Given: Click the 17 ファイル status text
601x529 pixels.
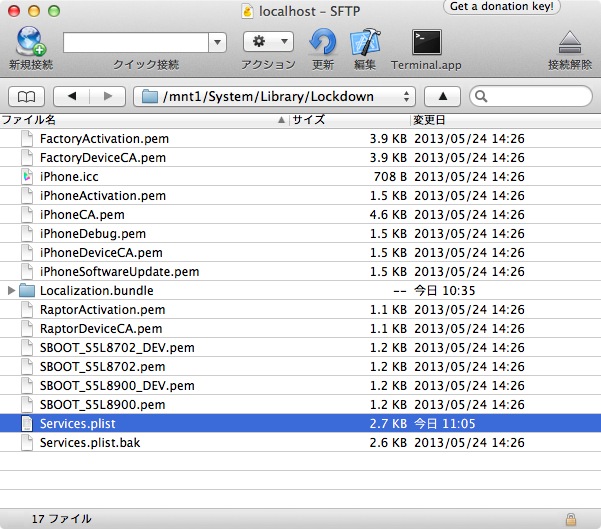Looking at the screenshot, I should 61,519.
